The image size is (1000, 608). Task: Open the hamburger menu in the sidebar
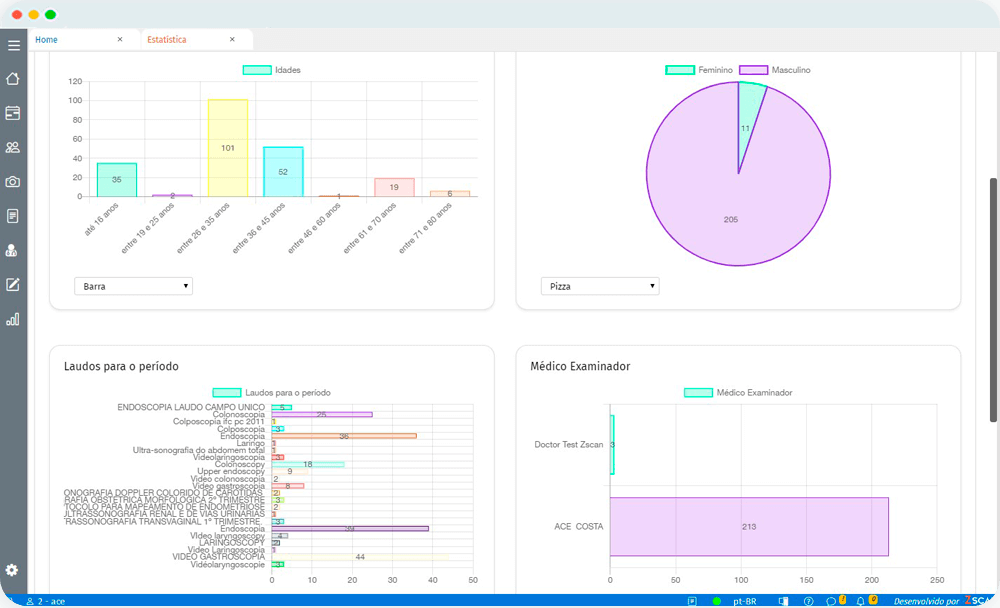(x=13, y=45)
